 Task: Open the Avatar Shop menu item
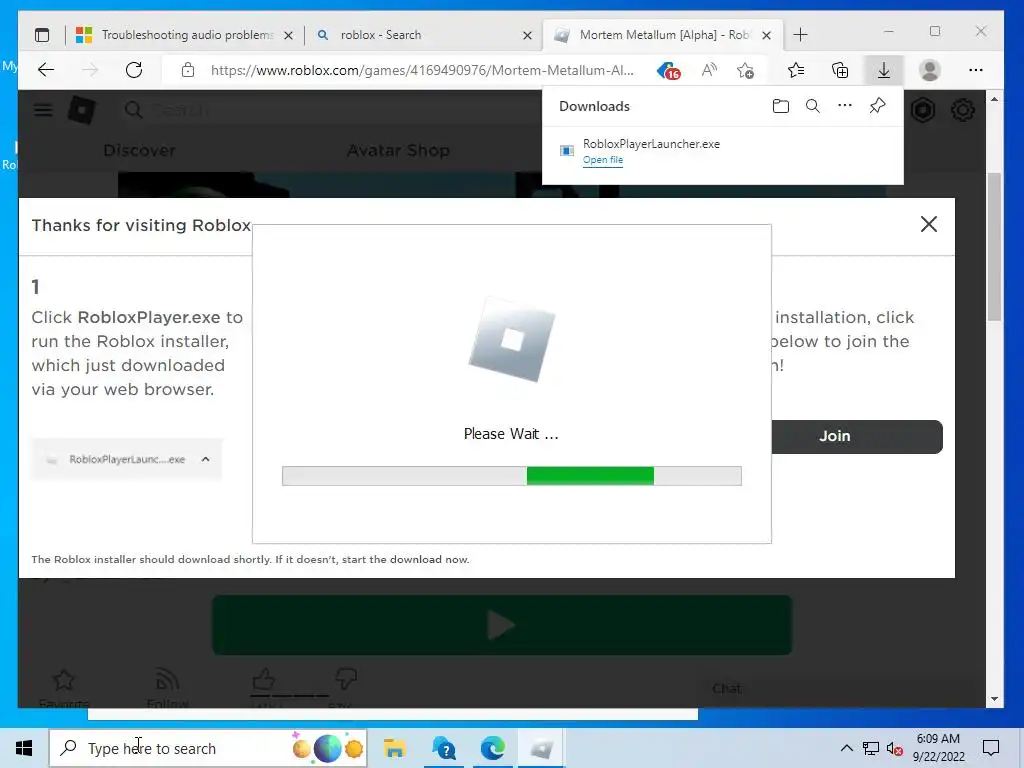[x=398, y=150]
